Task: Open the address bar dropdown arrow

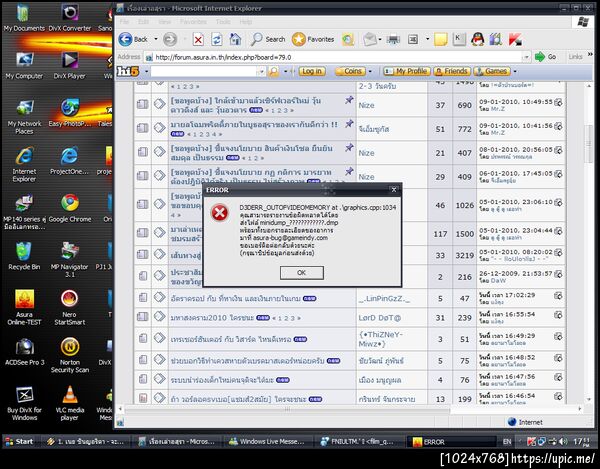Action: coord(527,57)
